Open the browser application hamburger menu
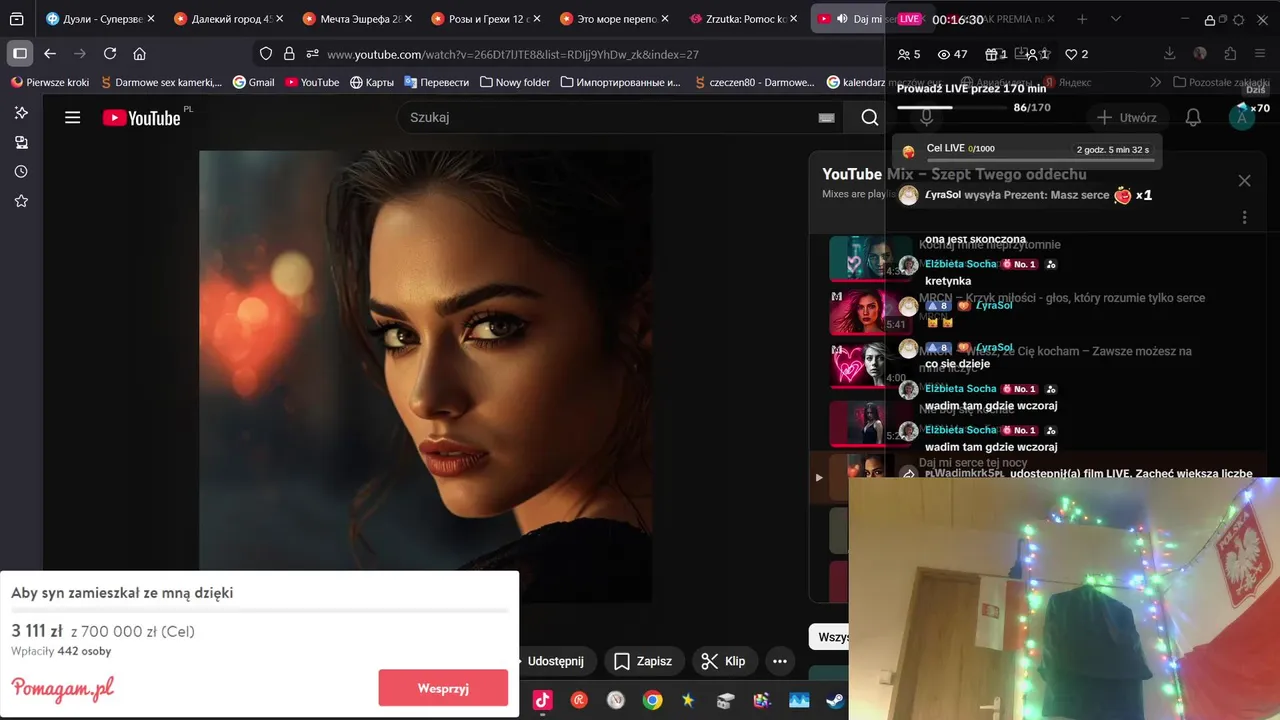The image size is (1280, 720). click(x=1261, y=54)
